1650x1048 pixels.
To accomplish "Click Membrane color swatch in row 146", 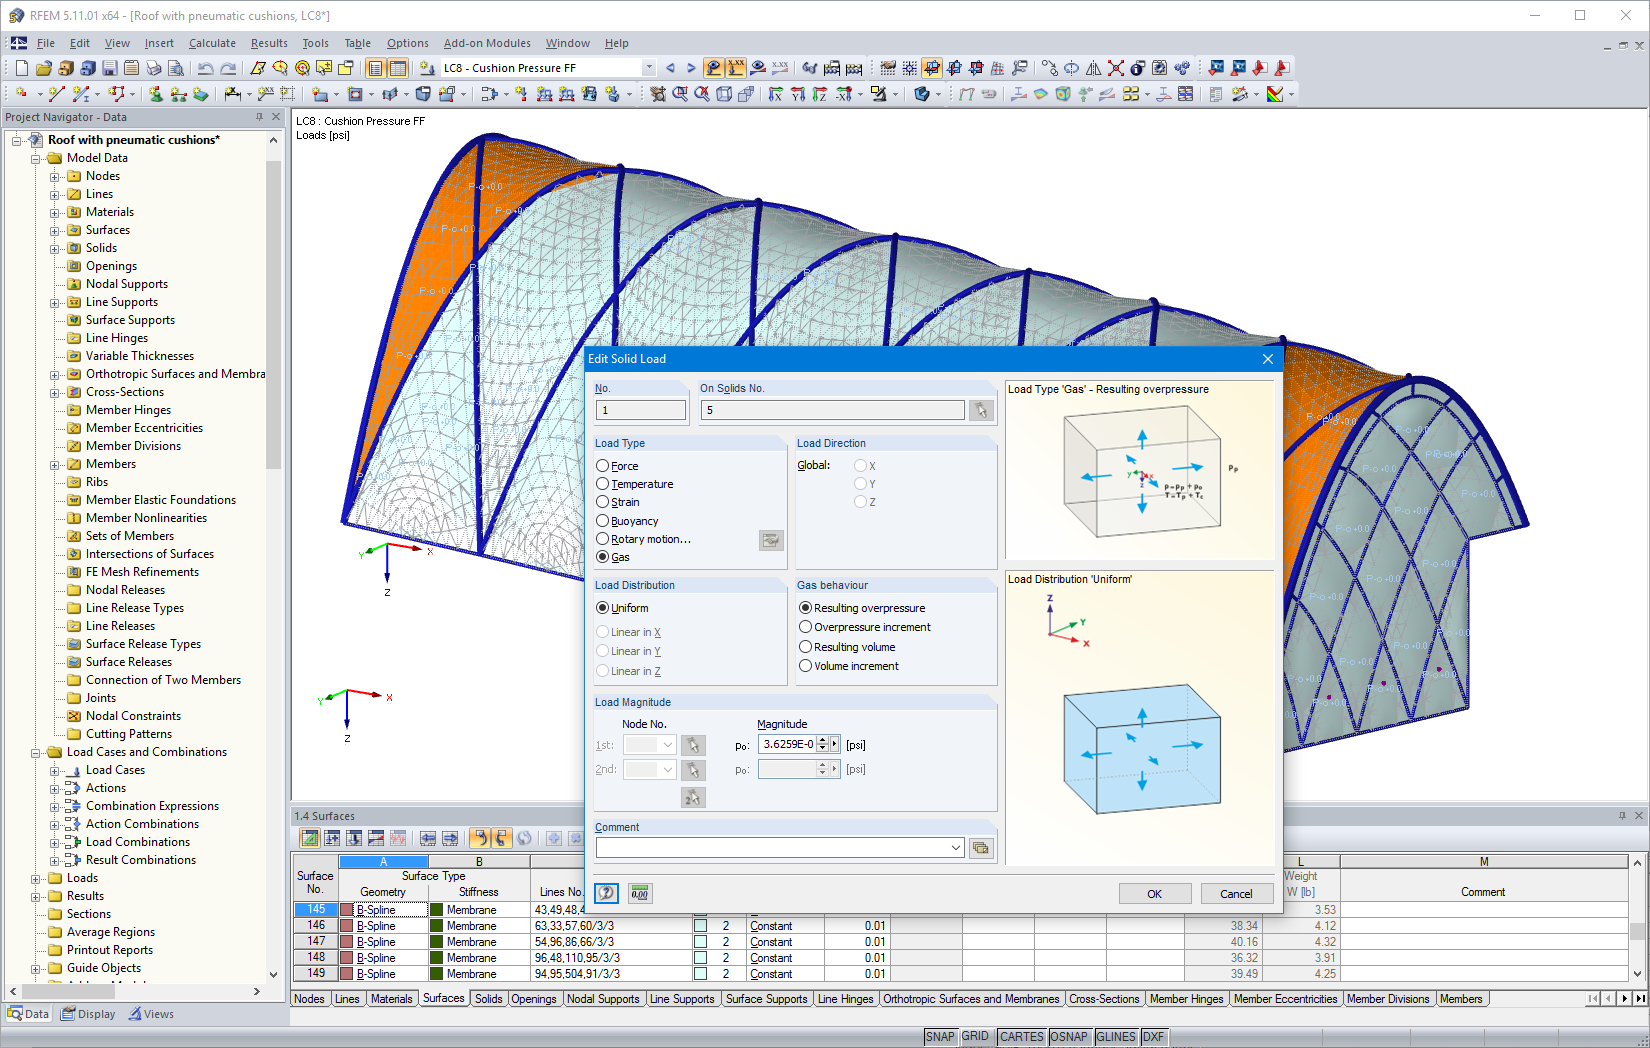I will tap(437, 926).
